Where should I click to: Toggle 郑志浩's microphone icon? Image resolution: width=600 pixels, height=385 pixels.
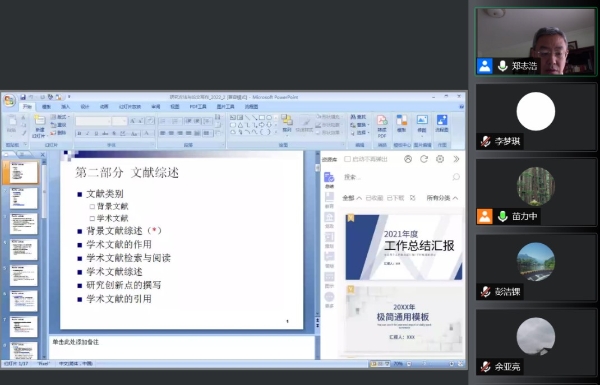click(502, 66)
